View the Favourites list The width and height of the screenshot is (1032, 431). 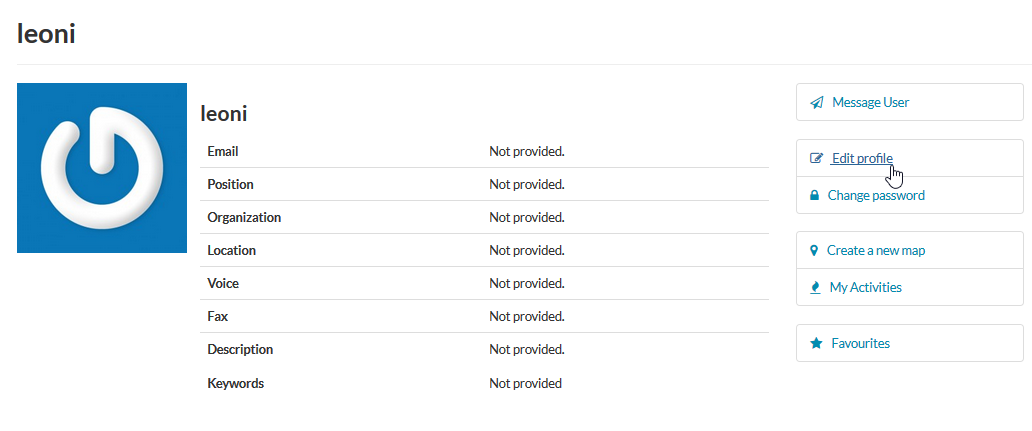click(860, 343)
